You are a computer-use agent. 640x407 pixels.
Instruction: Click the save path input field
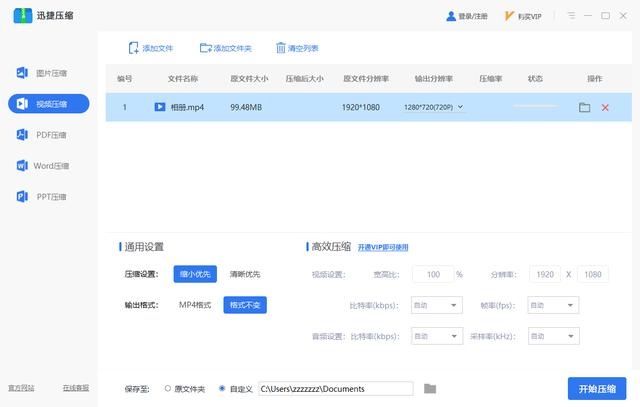click(x=335, y=388)
